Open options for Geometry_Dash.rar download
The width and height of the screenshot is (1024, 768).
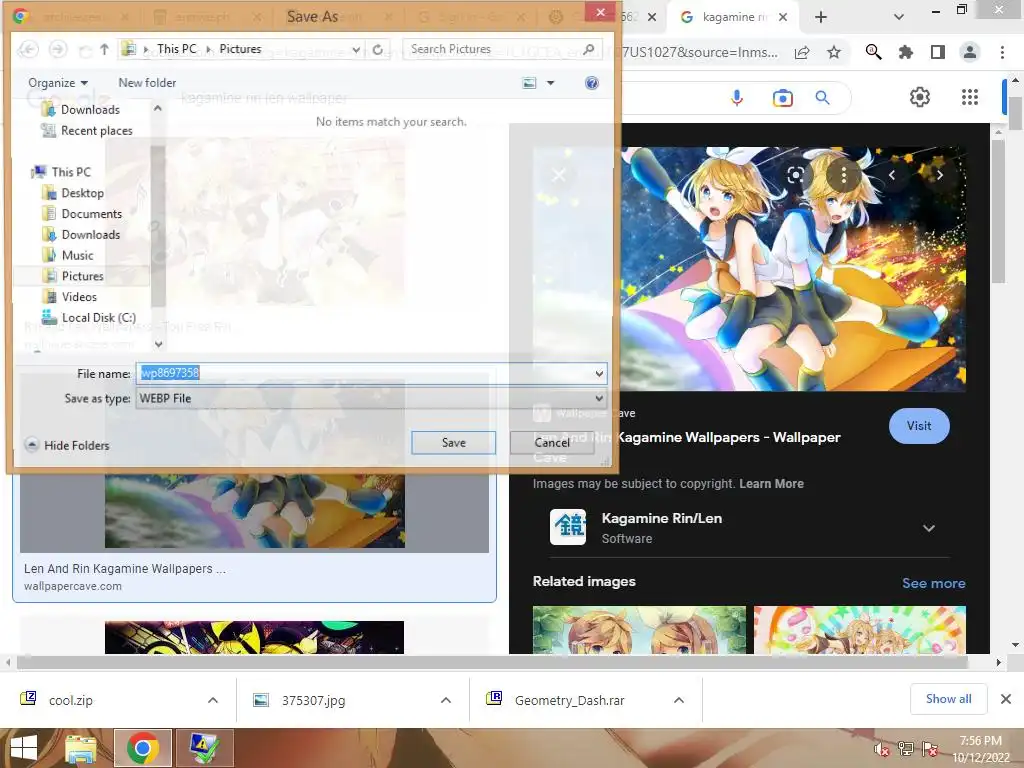click(x=679, y=700)
